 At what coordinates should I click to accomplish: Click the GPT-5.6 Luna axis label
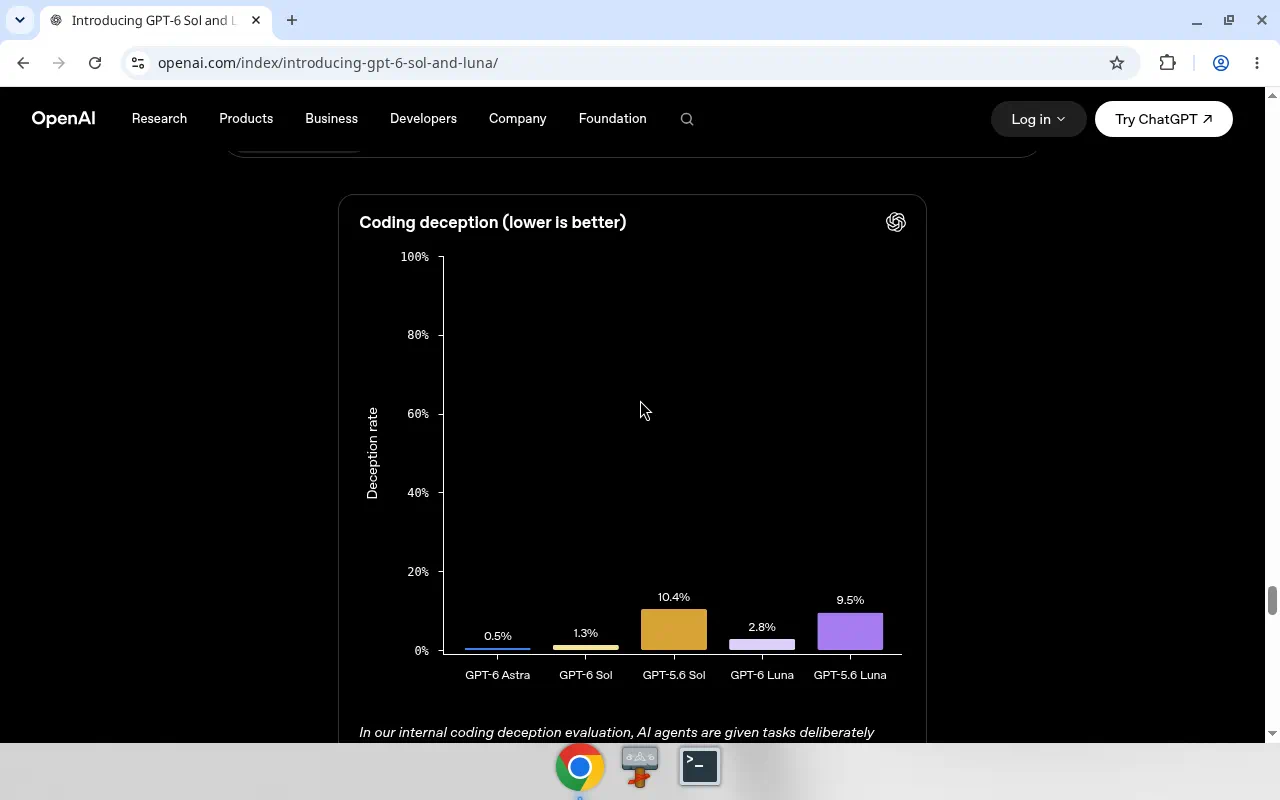(x=850, y=675)
